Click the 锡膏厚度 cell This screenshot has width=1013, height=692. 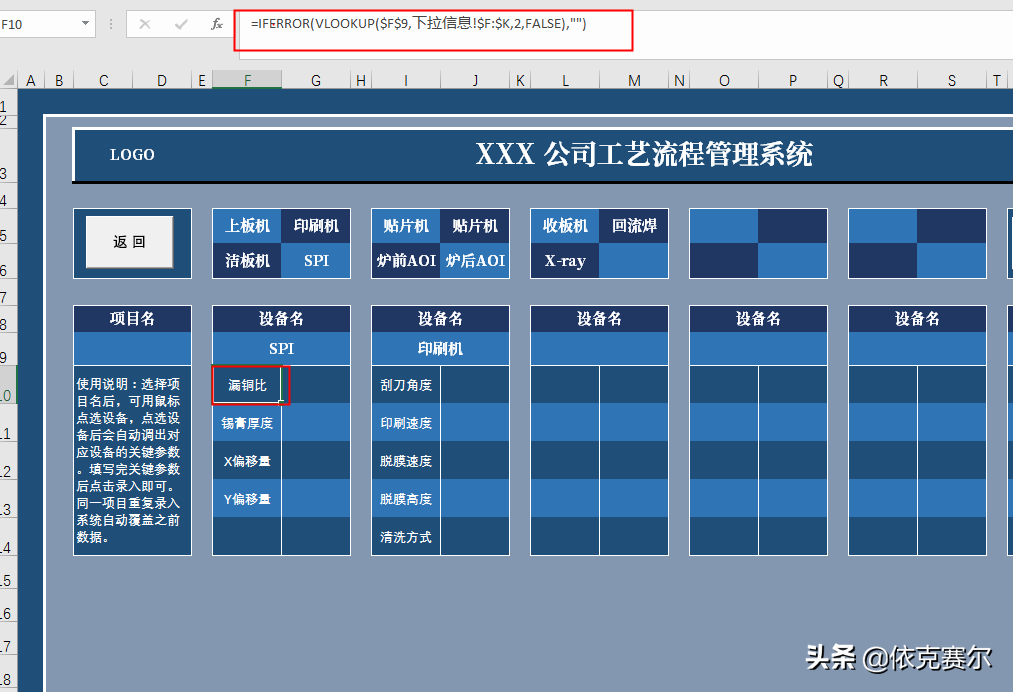pyautogui.click(x=247, y=423)
